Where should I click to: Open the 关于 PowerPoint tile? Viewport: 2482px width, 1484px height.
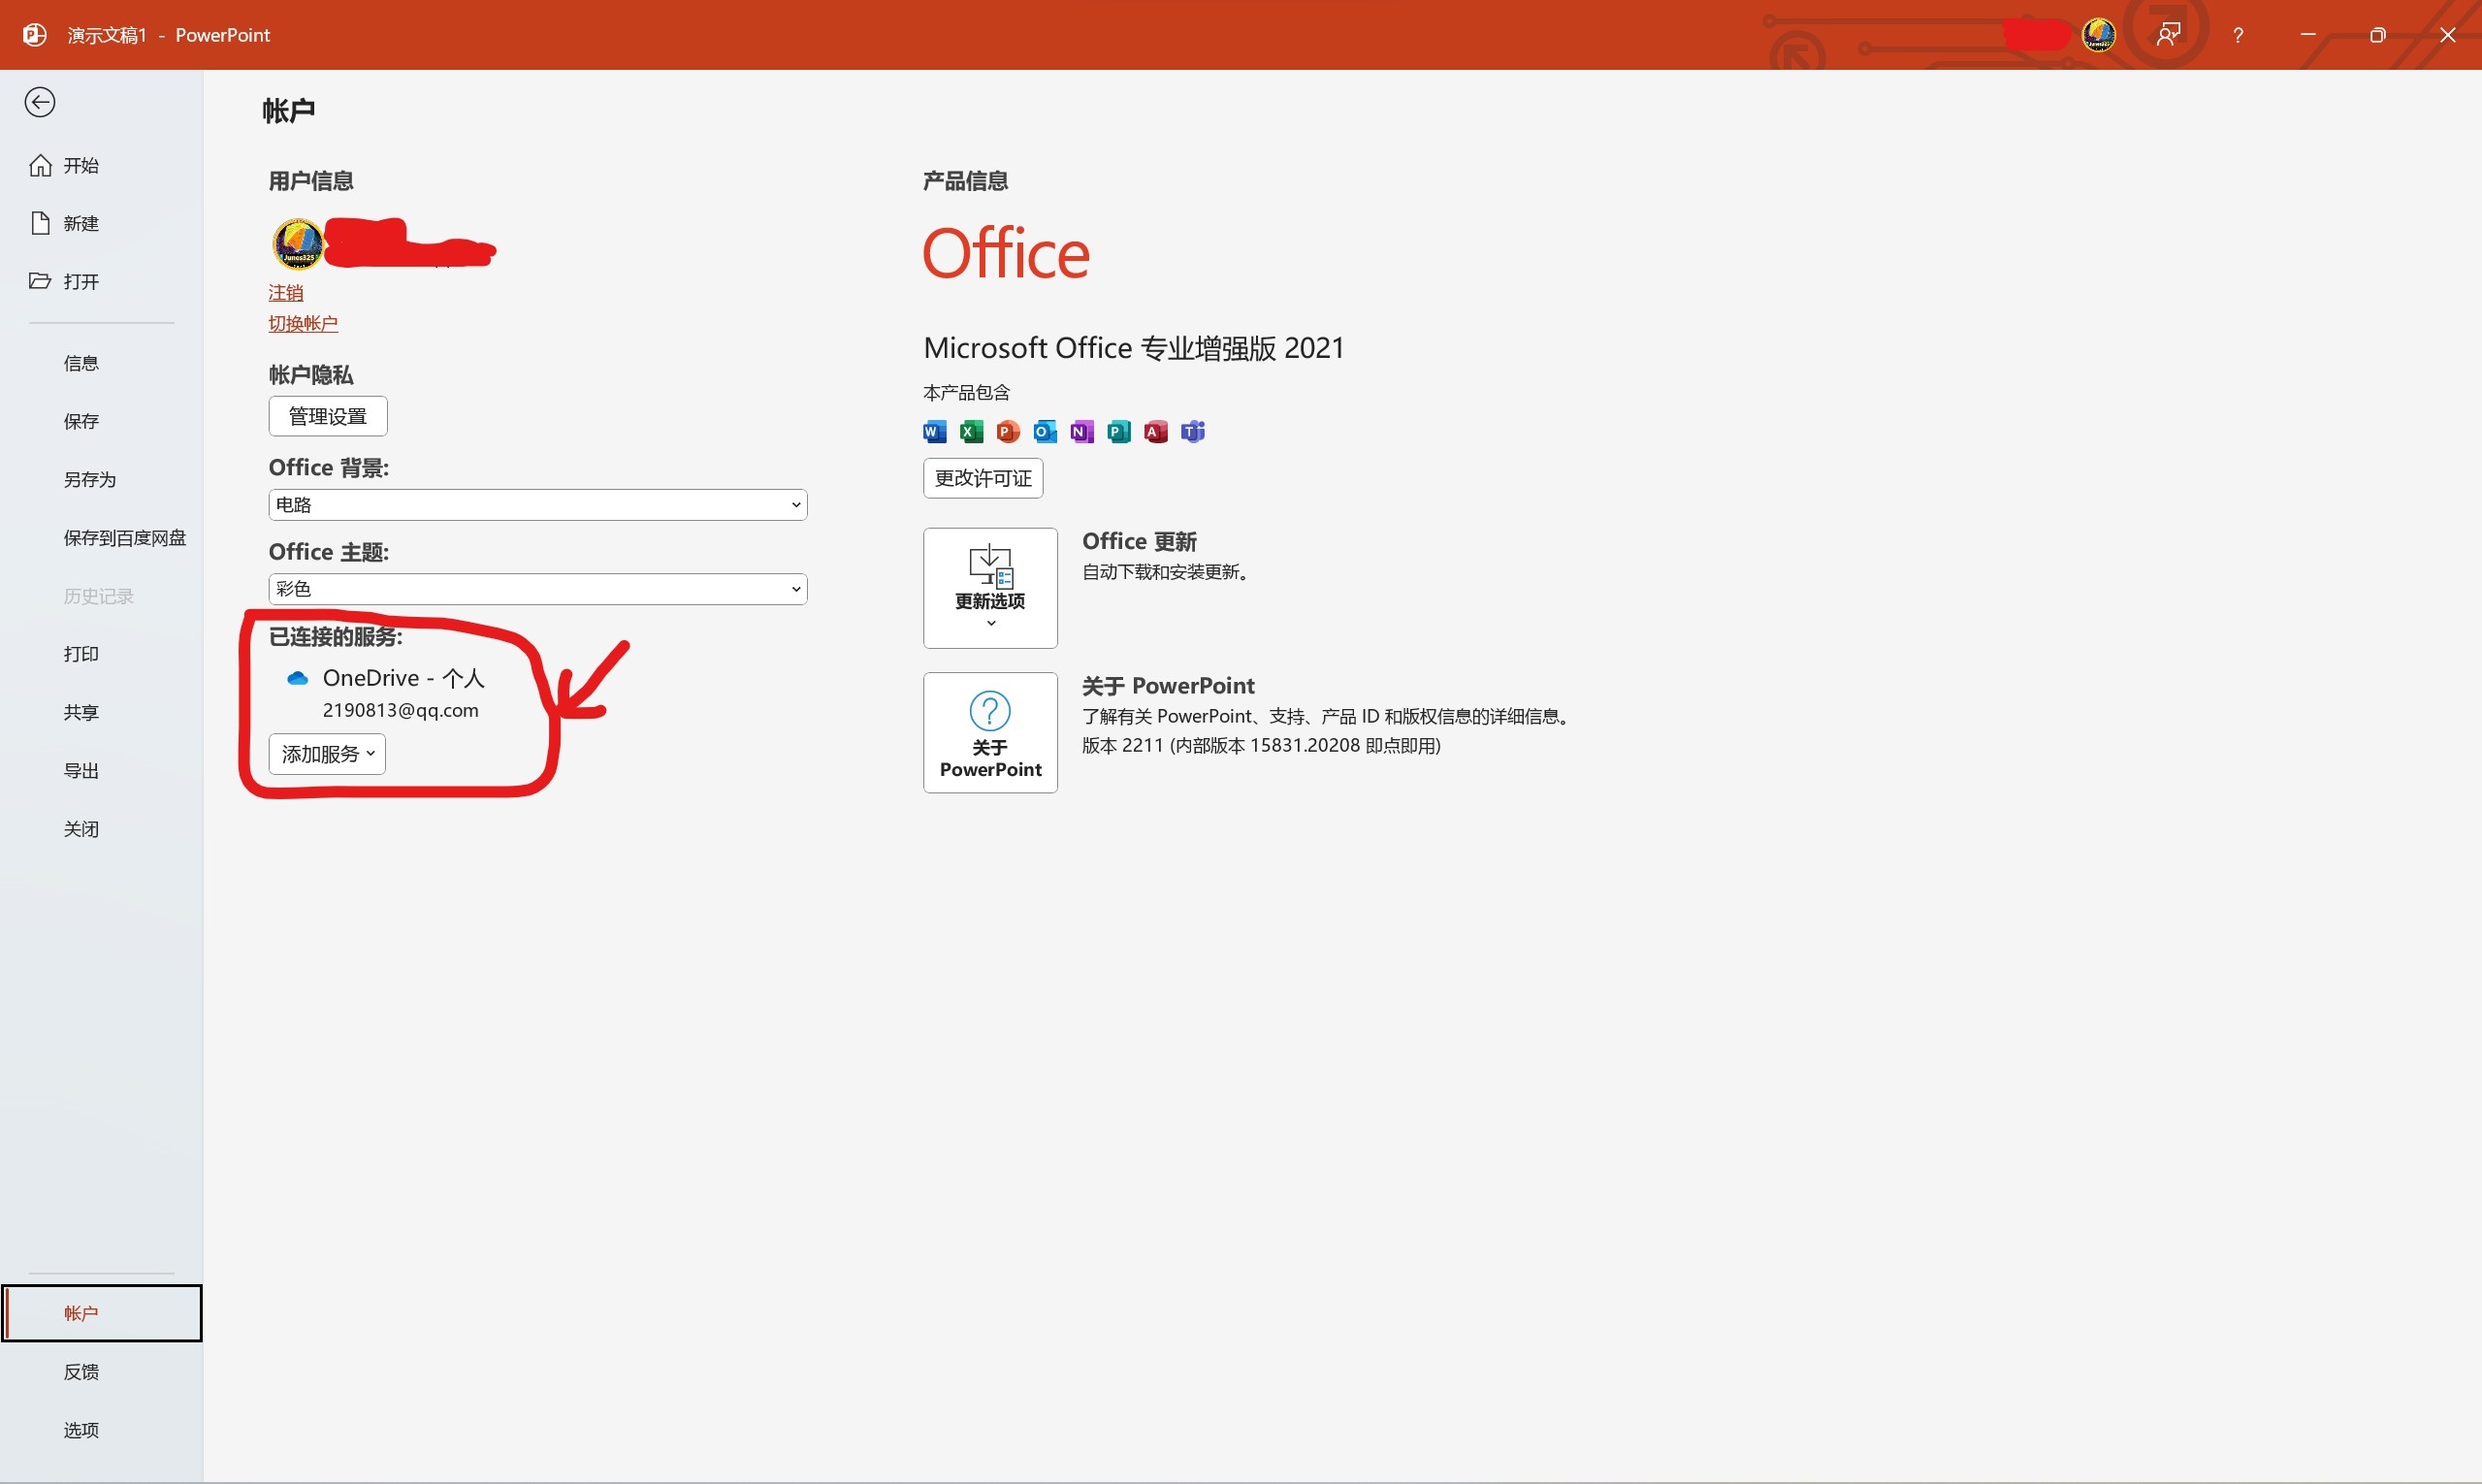pos(990,733)
